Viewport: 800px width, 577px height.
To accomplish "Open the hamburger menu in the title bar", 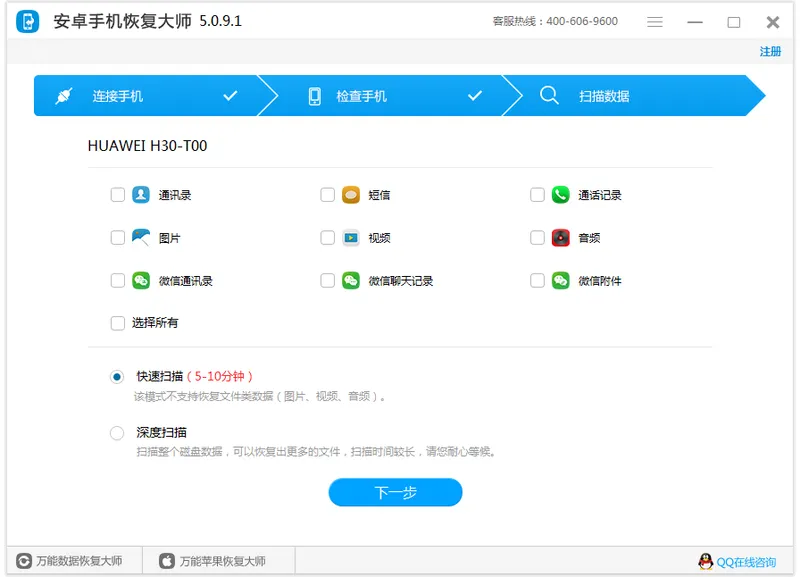I will (x=655, y=22).
